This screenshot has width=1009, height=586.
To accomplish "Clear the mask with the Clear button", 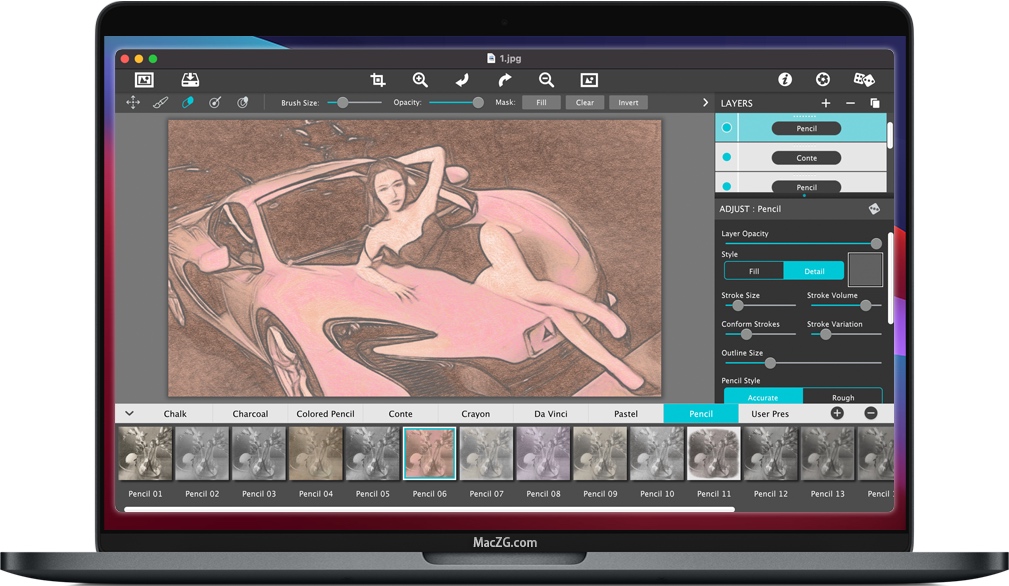I will (x=584, y=102).
